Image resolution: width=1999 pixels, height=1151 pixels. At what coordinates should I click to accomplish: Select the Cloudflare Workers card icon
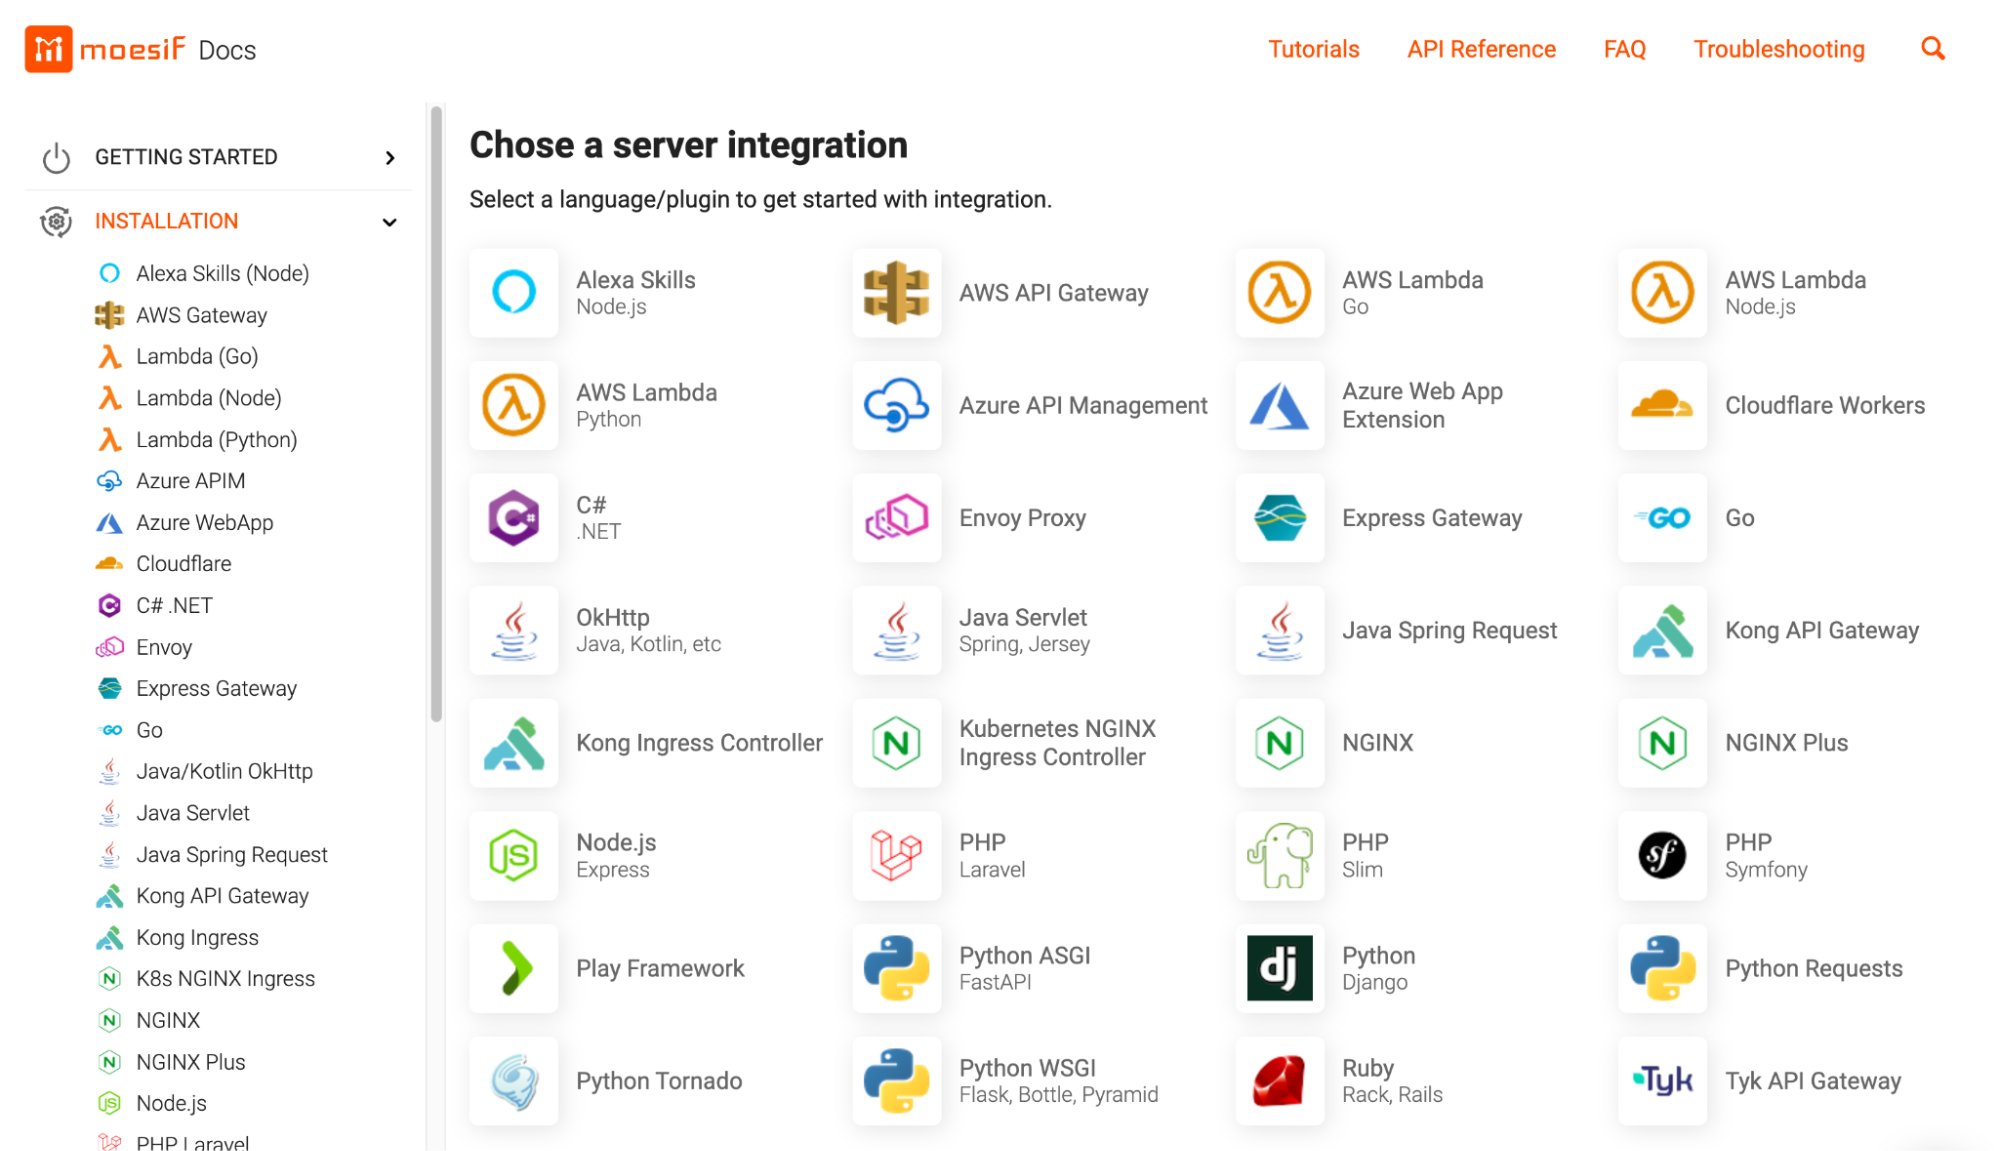pos(1662,405)
